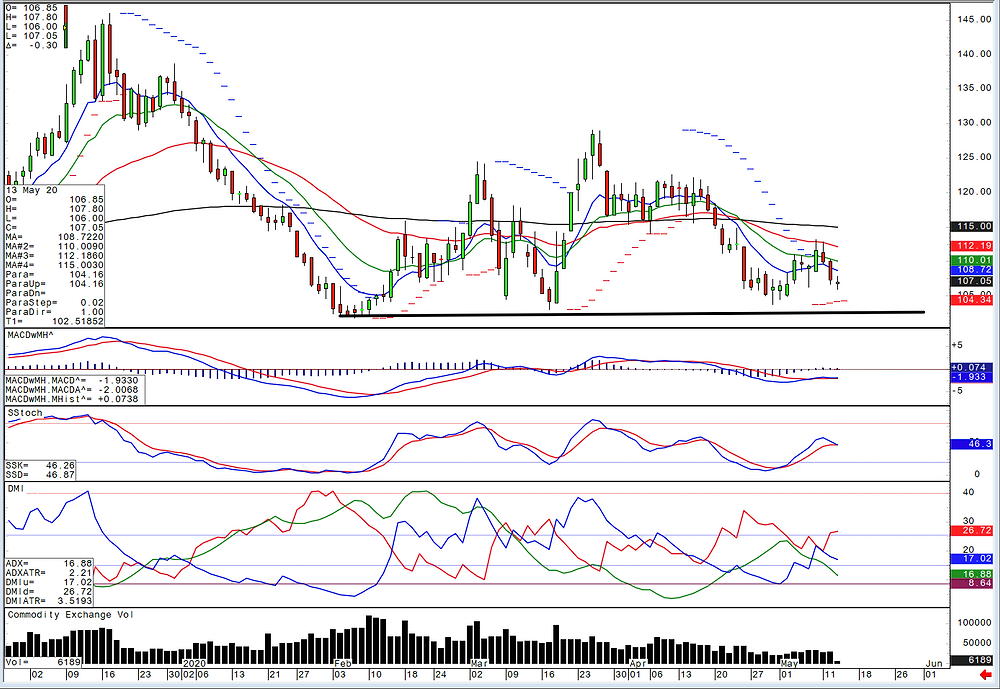Click the '13 May 20' date in data box
Viewport: 1000px width, 689px height.
tap(31, 190)
